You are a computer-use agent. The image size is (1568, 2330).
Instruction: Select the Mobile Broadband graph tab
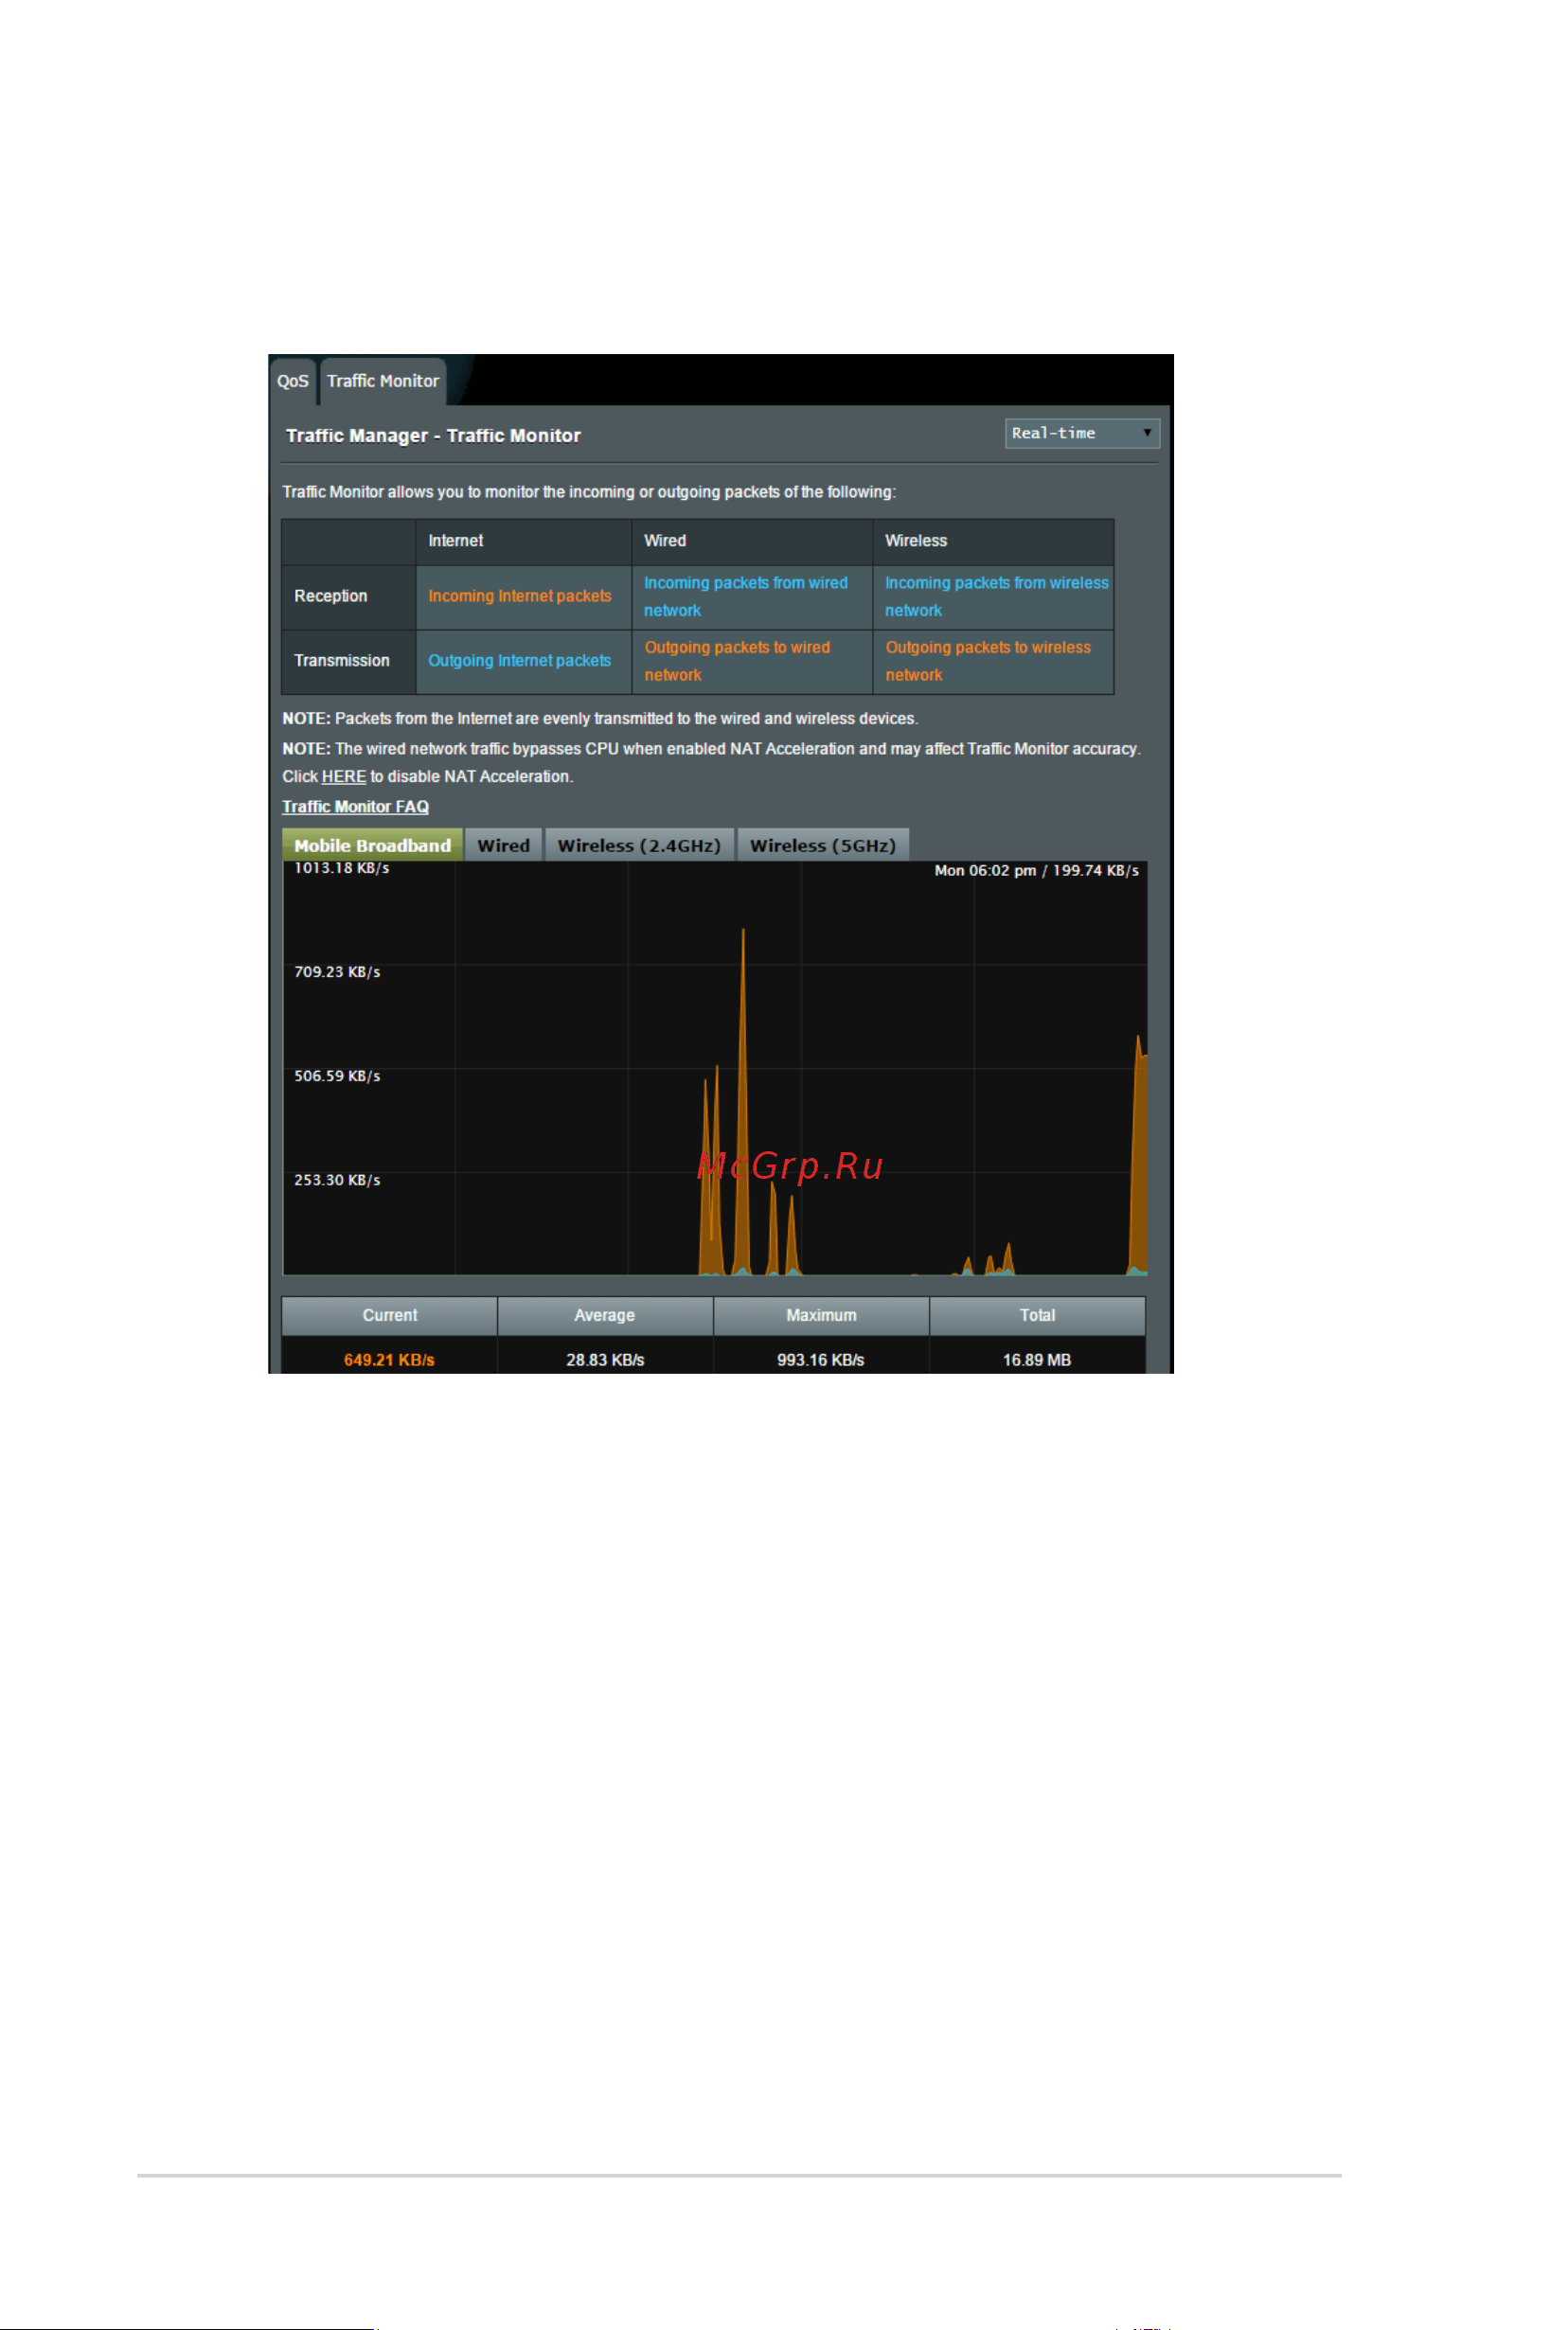click(372, 845)
